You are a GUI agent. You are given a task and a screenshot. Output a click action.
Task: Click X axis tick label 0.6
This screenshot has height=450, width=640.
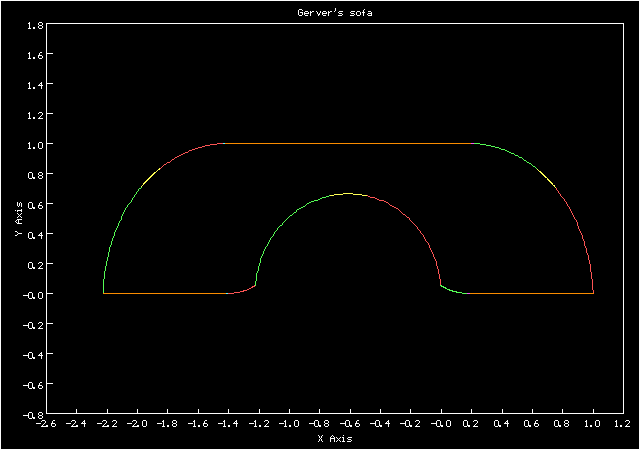(x=531, y=424)
